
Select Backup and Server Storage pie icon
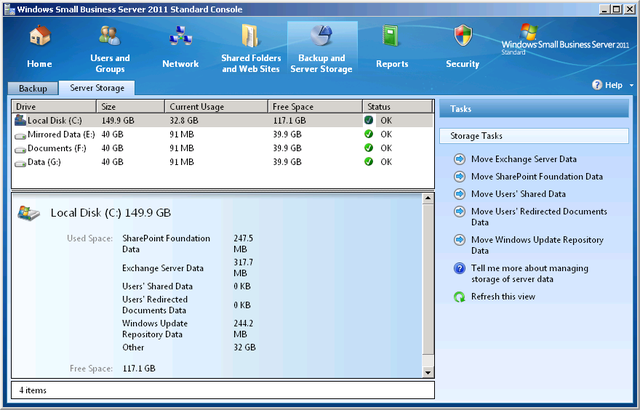tap(321, 35)
